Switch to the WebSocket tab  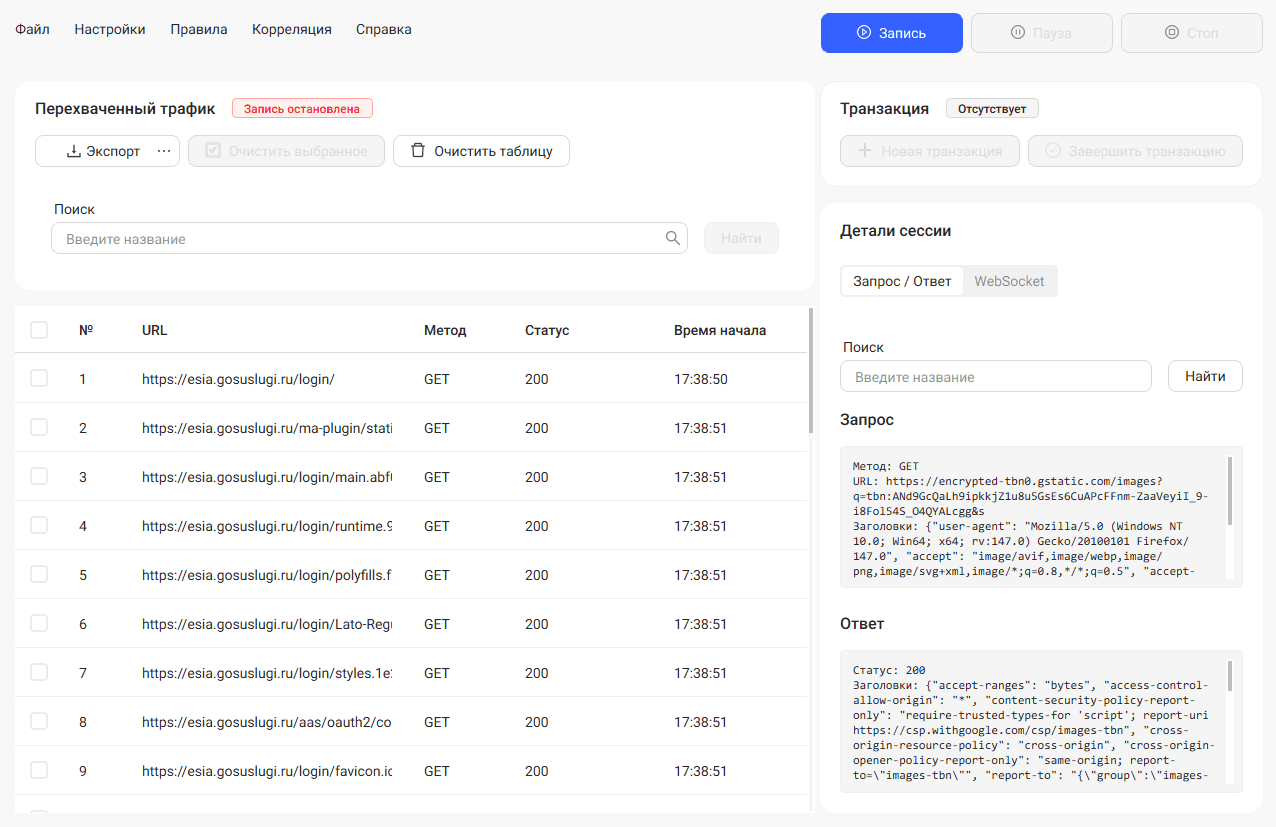click(x=1009, y=281)
